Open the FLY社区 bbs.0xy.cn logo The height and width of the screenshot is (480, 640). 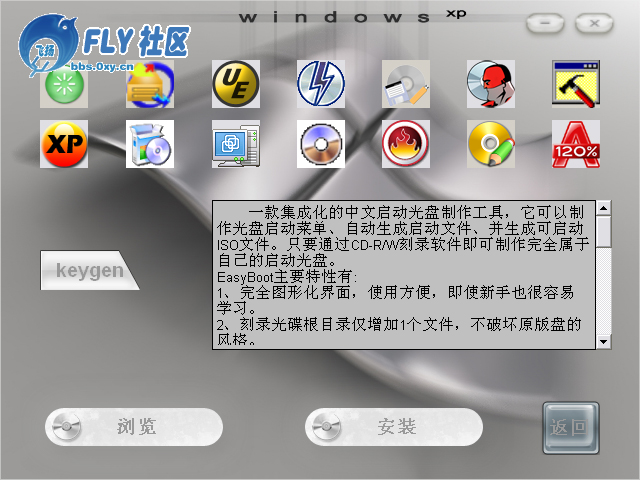coord(104,43)
